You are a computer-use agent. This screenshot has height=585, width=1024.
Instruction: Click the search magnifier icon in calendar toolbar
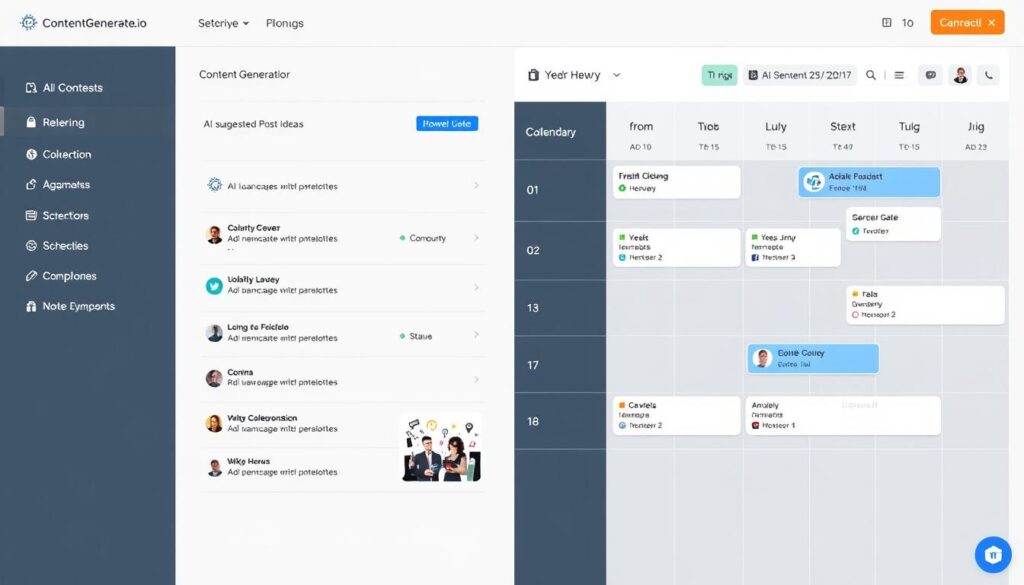pyautogui.click(x=871, y=75)
